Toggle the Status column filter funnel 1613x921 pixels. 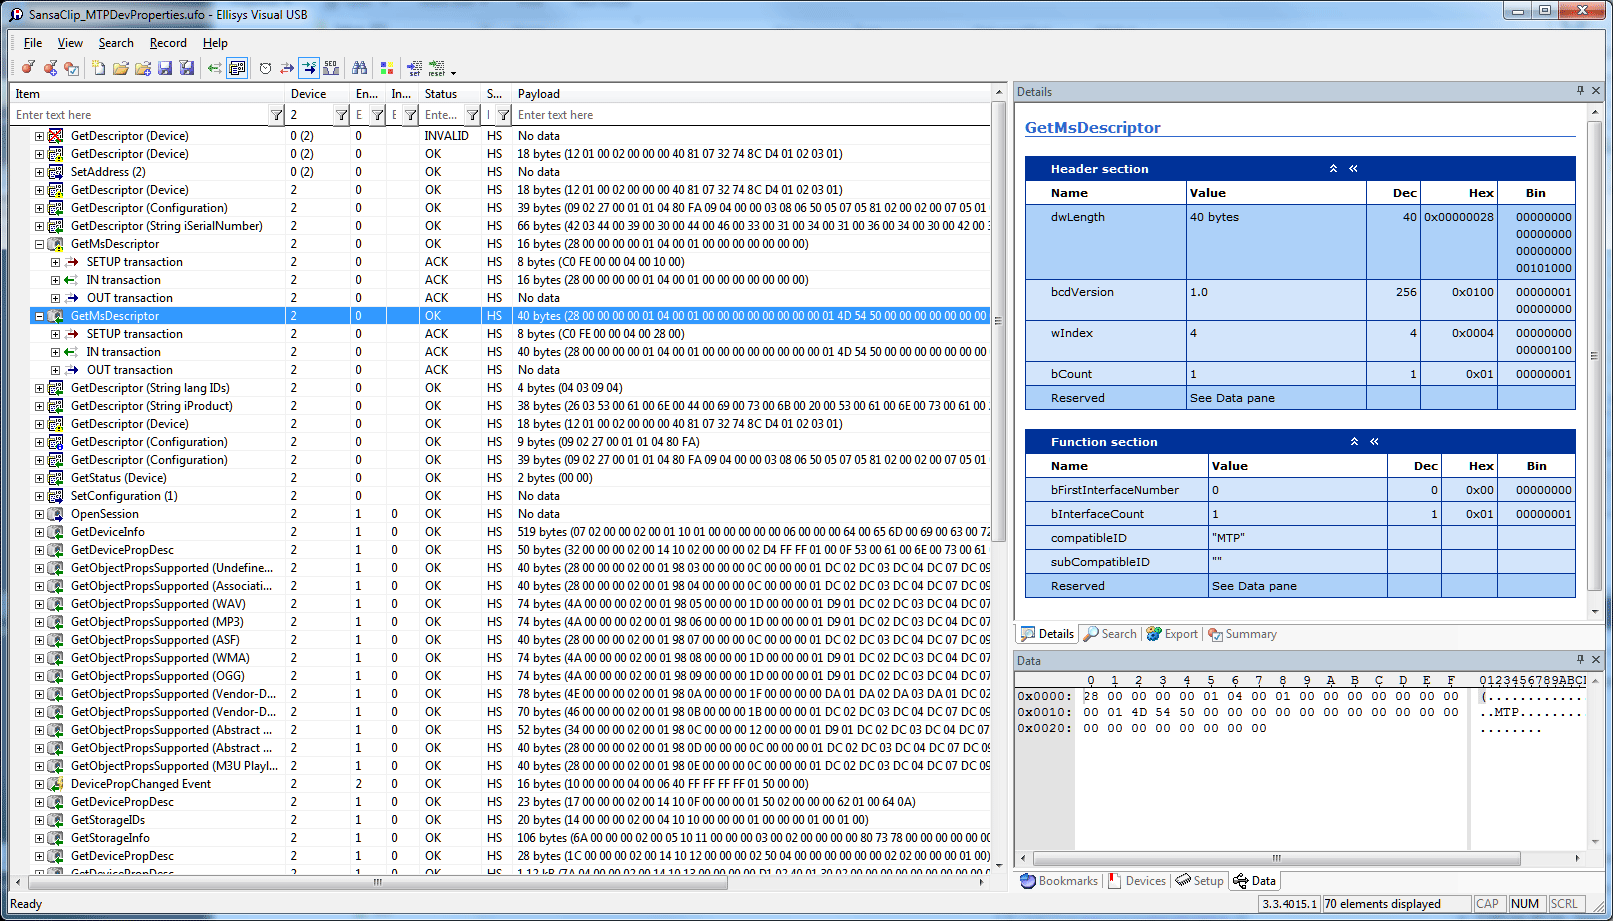[x=472, y=115]
